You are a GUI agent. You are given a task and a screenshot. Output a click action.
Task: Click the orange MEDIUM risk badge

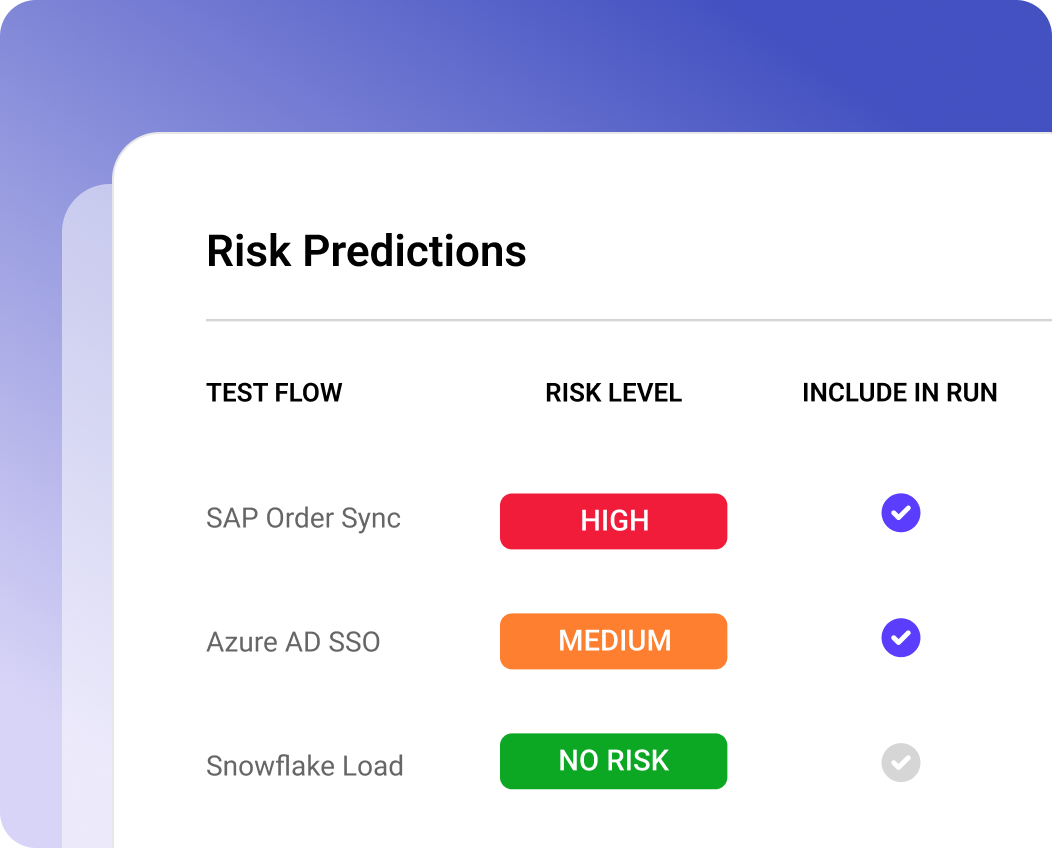613,641
